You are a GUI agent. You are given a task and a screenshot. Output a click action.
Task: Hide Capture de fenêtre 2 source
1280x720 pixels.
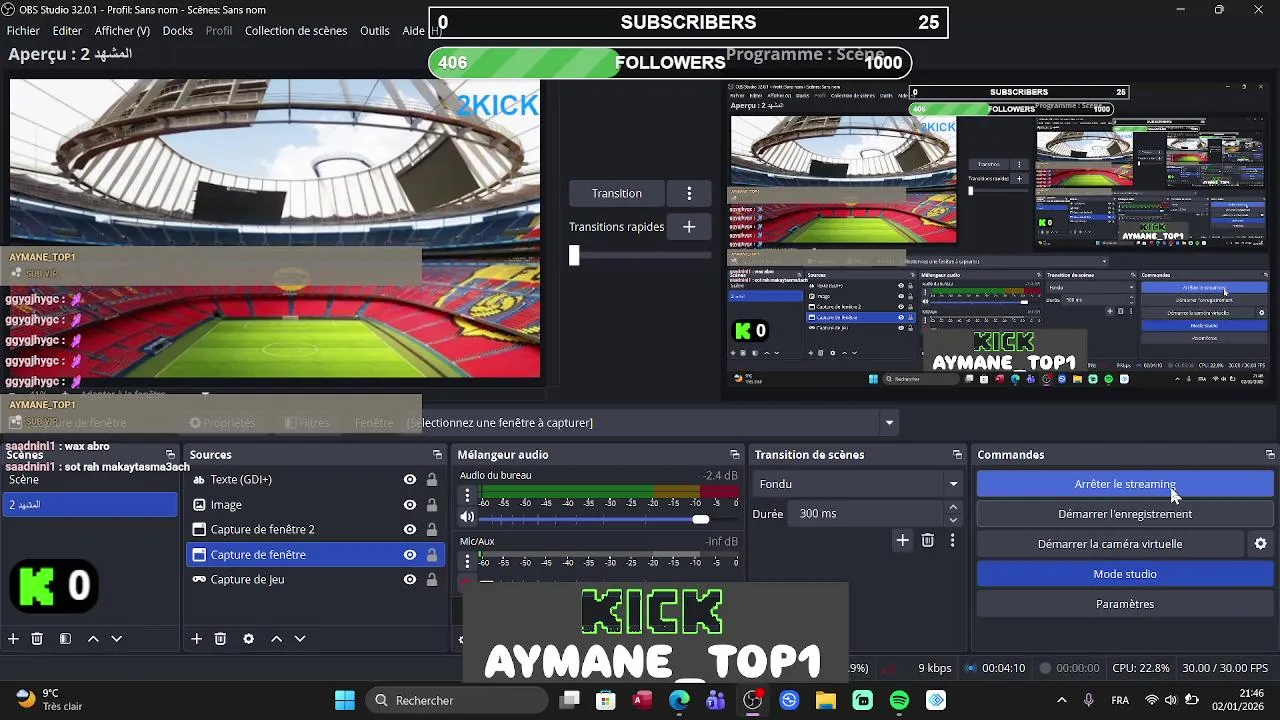click(x=410, y=530)
